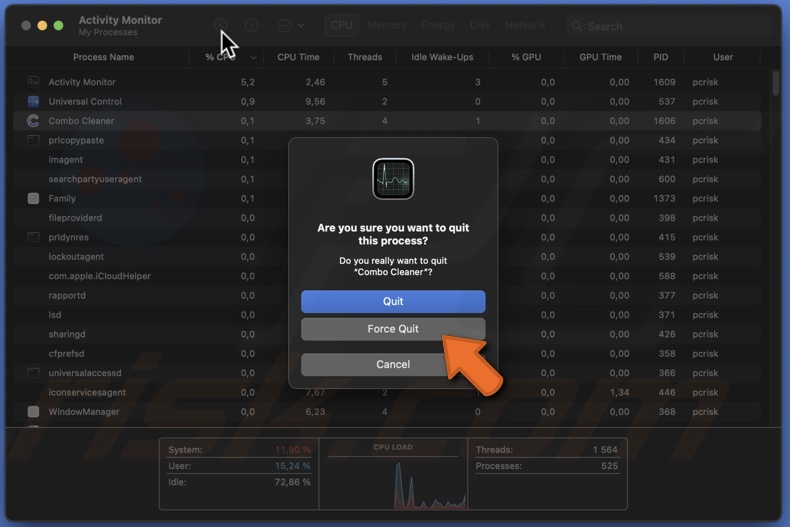Sort by Threads column header
This screenshot has width=790, height=527.
(365, 57)
